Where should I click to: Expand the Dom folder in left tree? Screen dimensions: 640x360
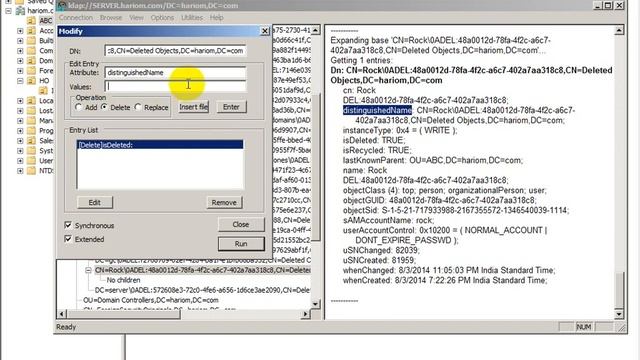[x=20, y=60]
